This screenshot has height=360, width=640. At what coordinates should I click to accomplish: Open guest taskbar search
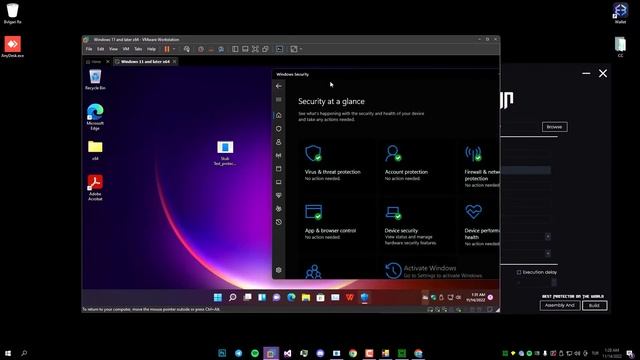233,298
